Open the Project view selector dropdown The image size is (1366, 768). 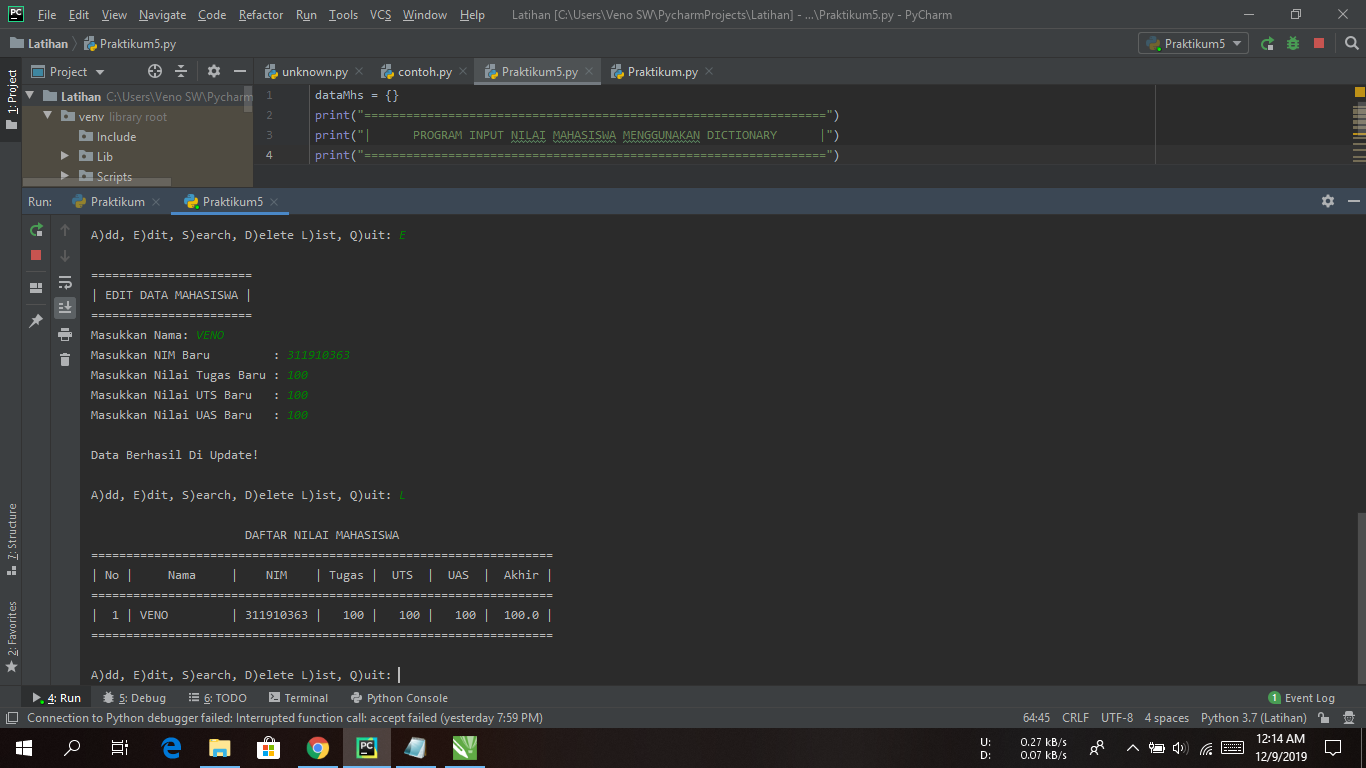68,72
